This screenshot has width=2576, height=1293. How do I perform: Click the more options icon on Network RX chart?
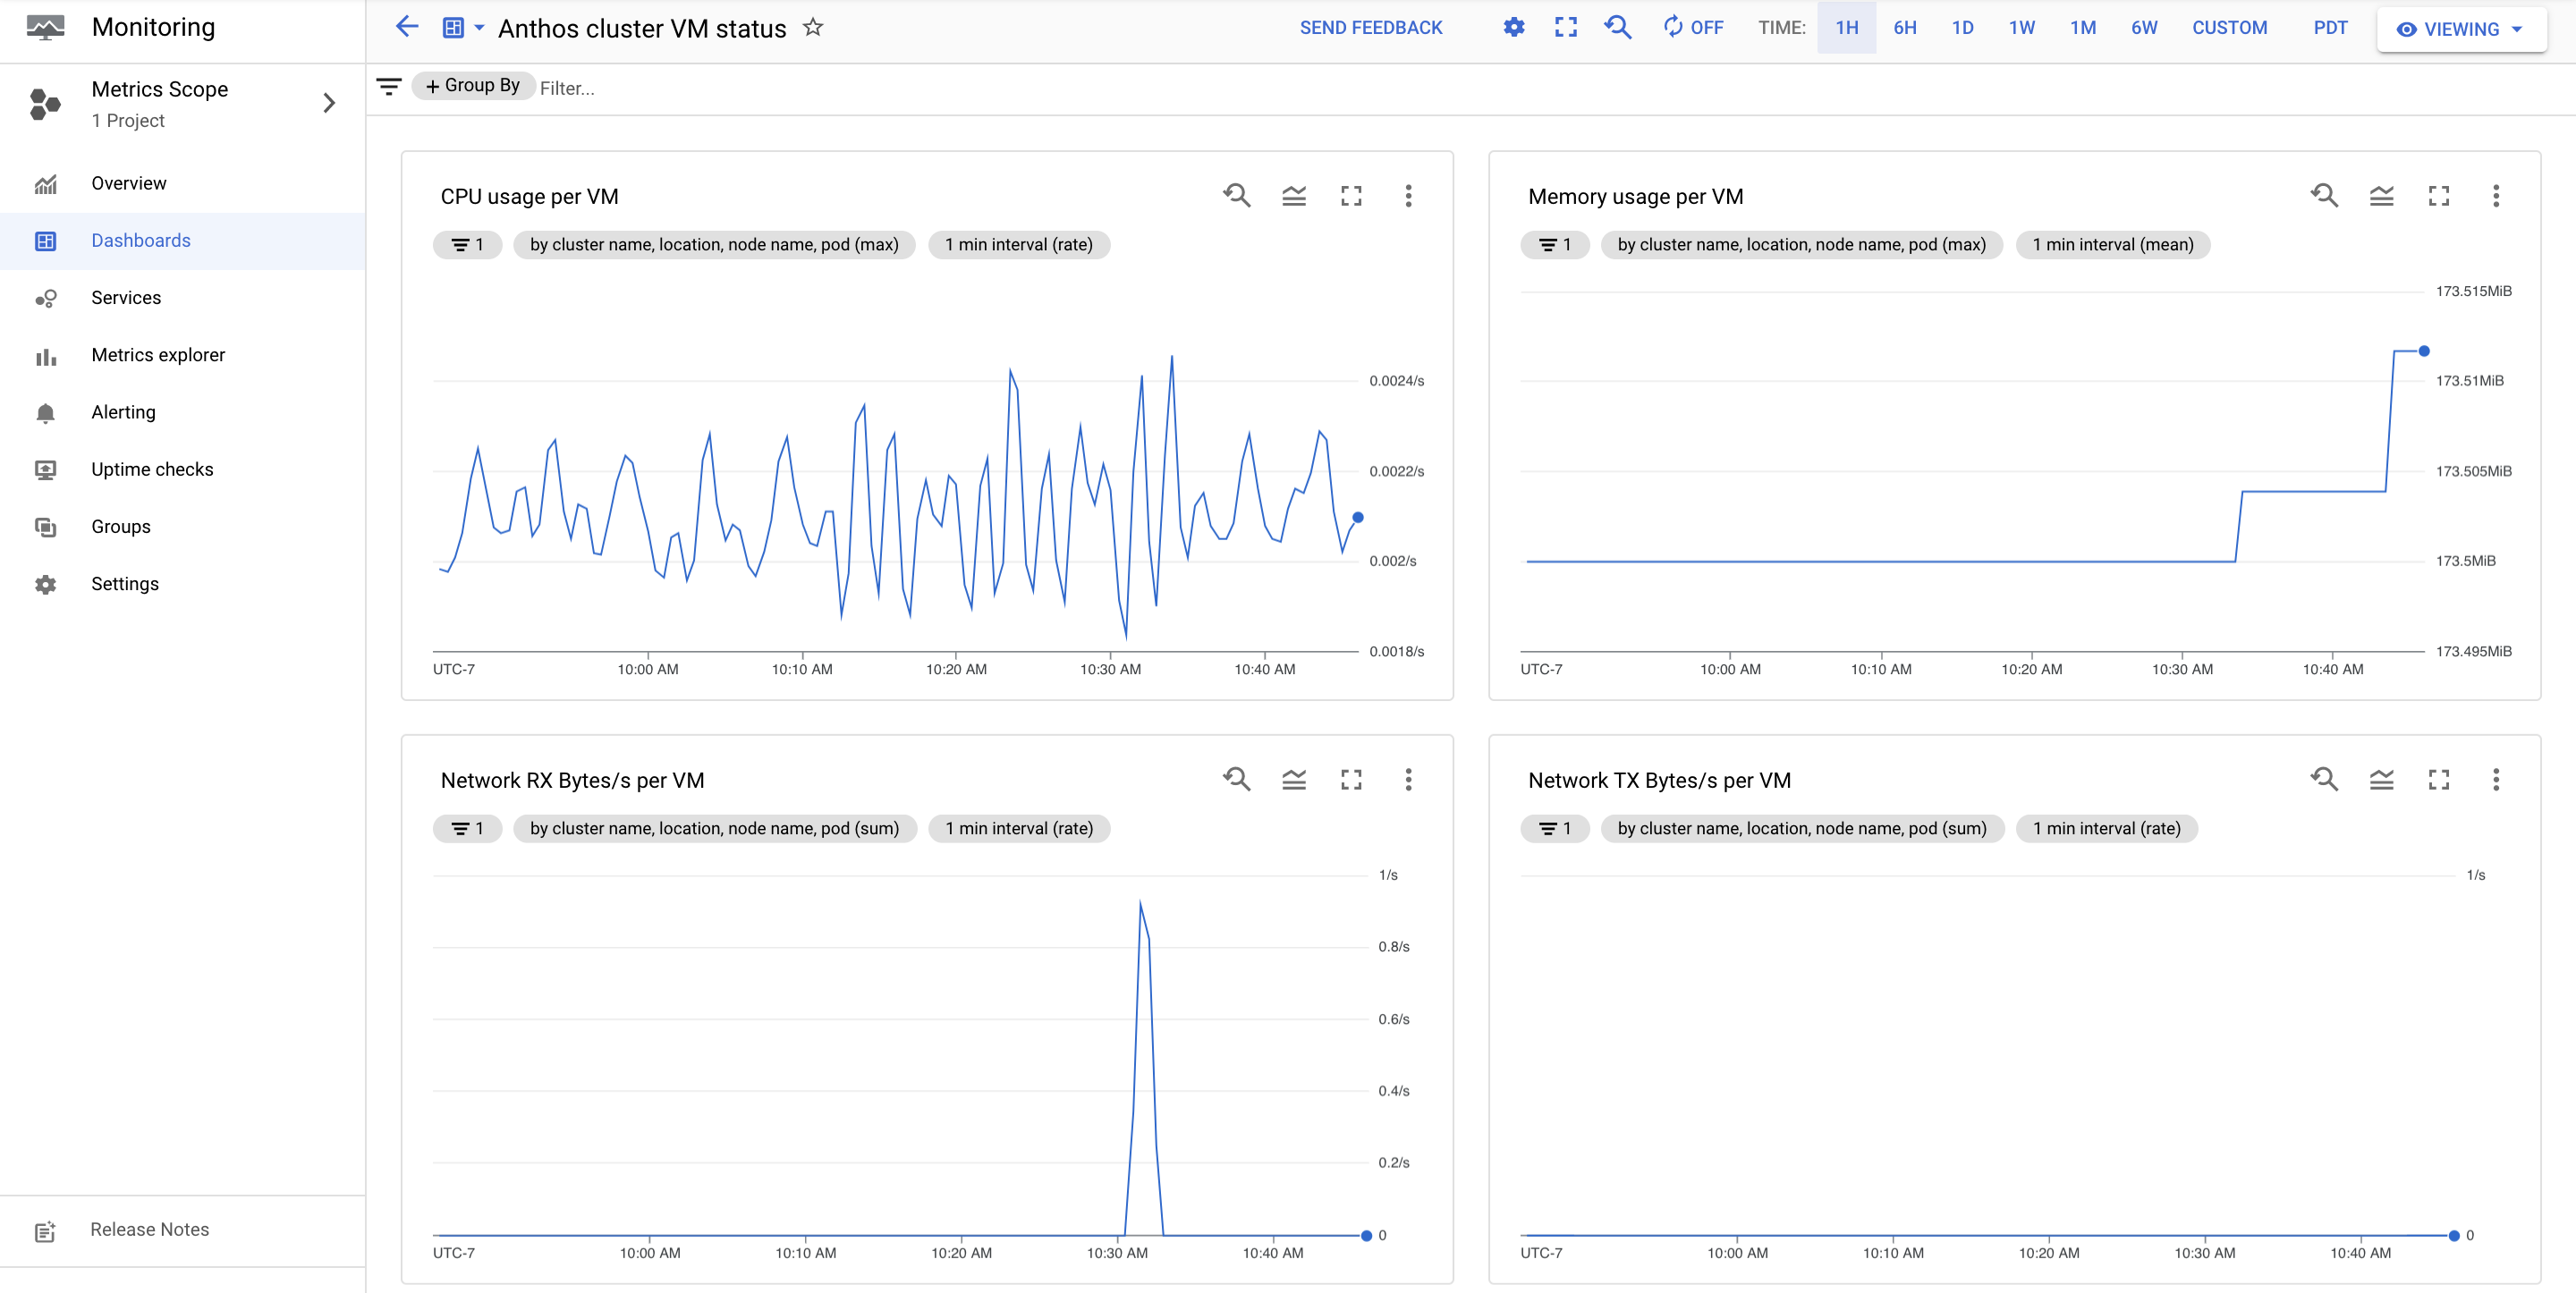coord(1409,779)
